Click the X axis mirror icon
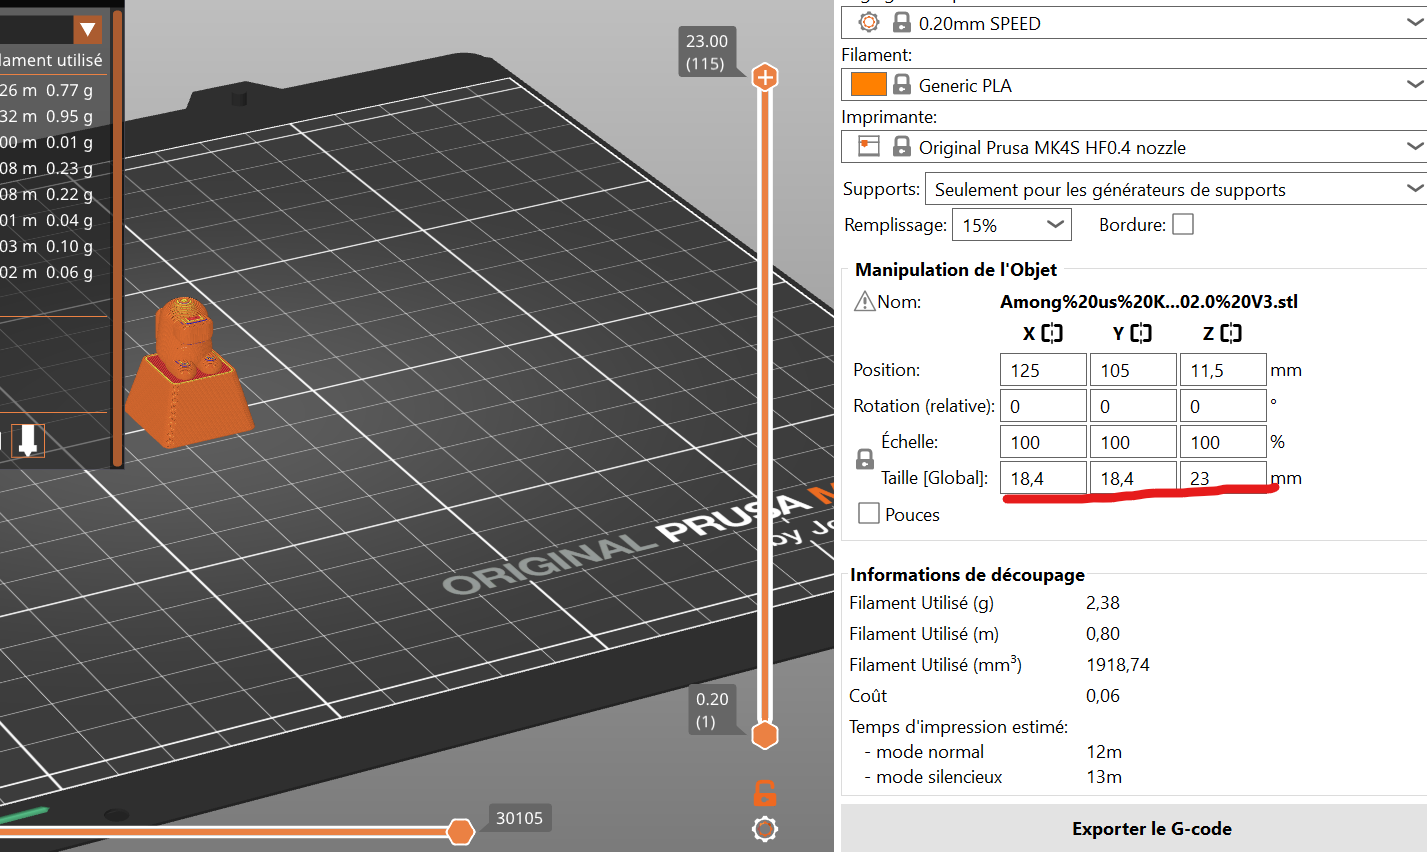Image resolution: width=1427 pixels, height=852 pixels. coord(1051,334)
